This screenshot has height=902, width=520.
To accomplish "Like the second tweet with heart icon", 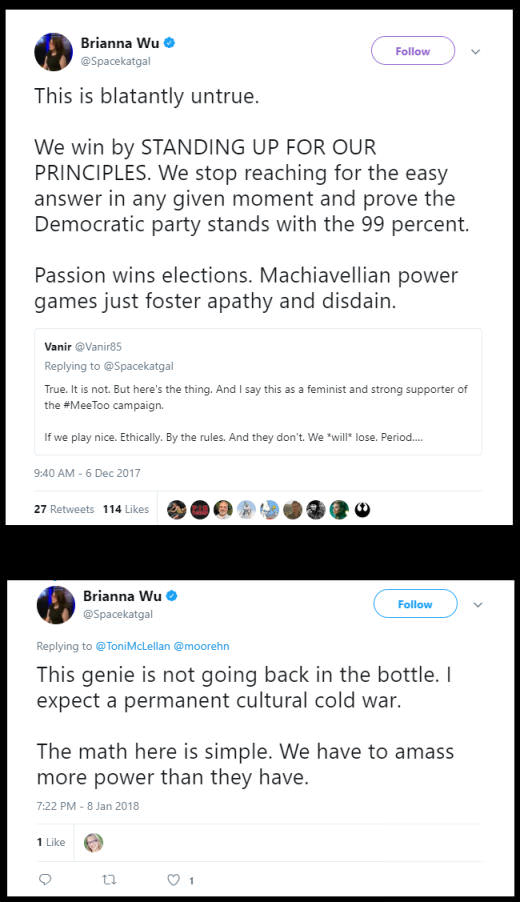I will click(173, 880).
